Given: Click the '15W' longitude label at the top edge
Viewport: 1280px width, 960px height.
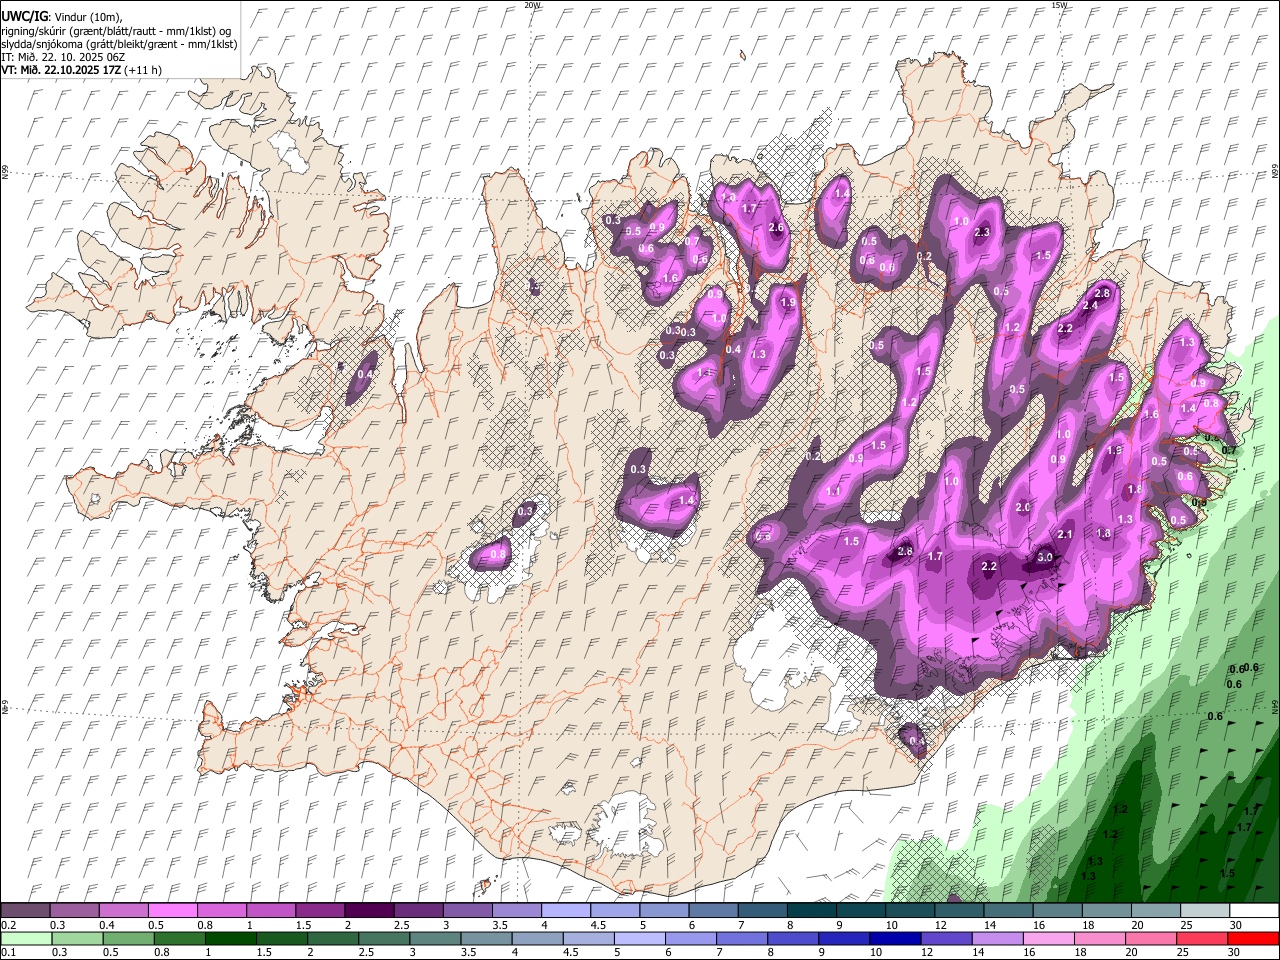Looking at the screenshot, I should point(1060,5).
